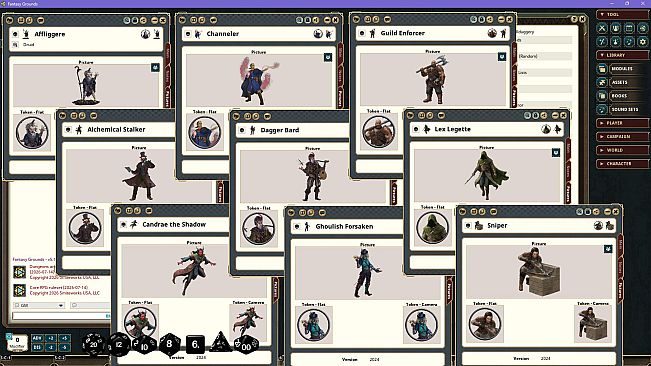Select Lex Legette flat token thumbnail

[433, 228]
